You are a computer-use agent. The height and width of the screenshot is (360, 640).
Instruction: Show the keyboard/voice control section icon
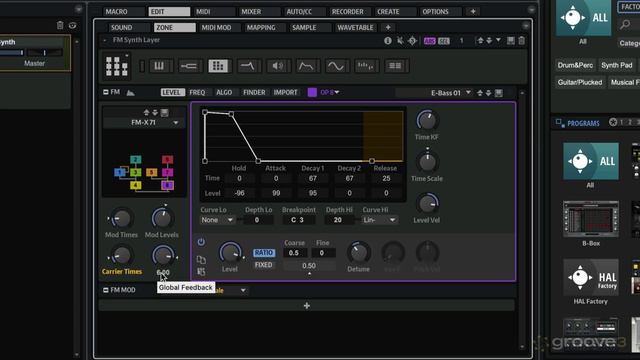[x=159, y=66]
